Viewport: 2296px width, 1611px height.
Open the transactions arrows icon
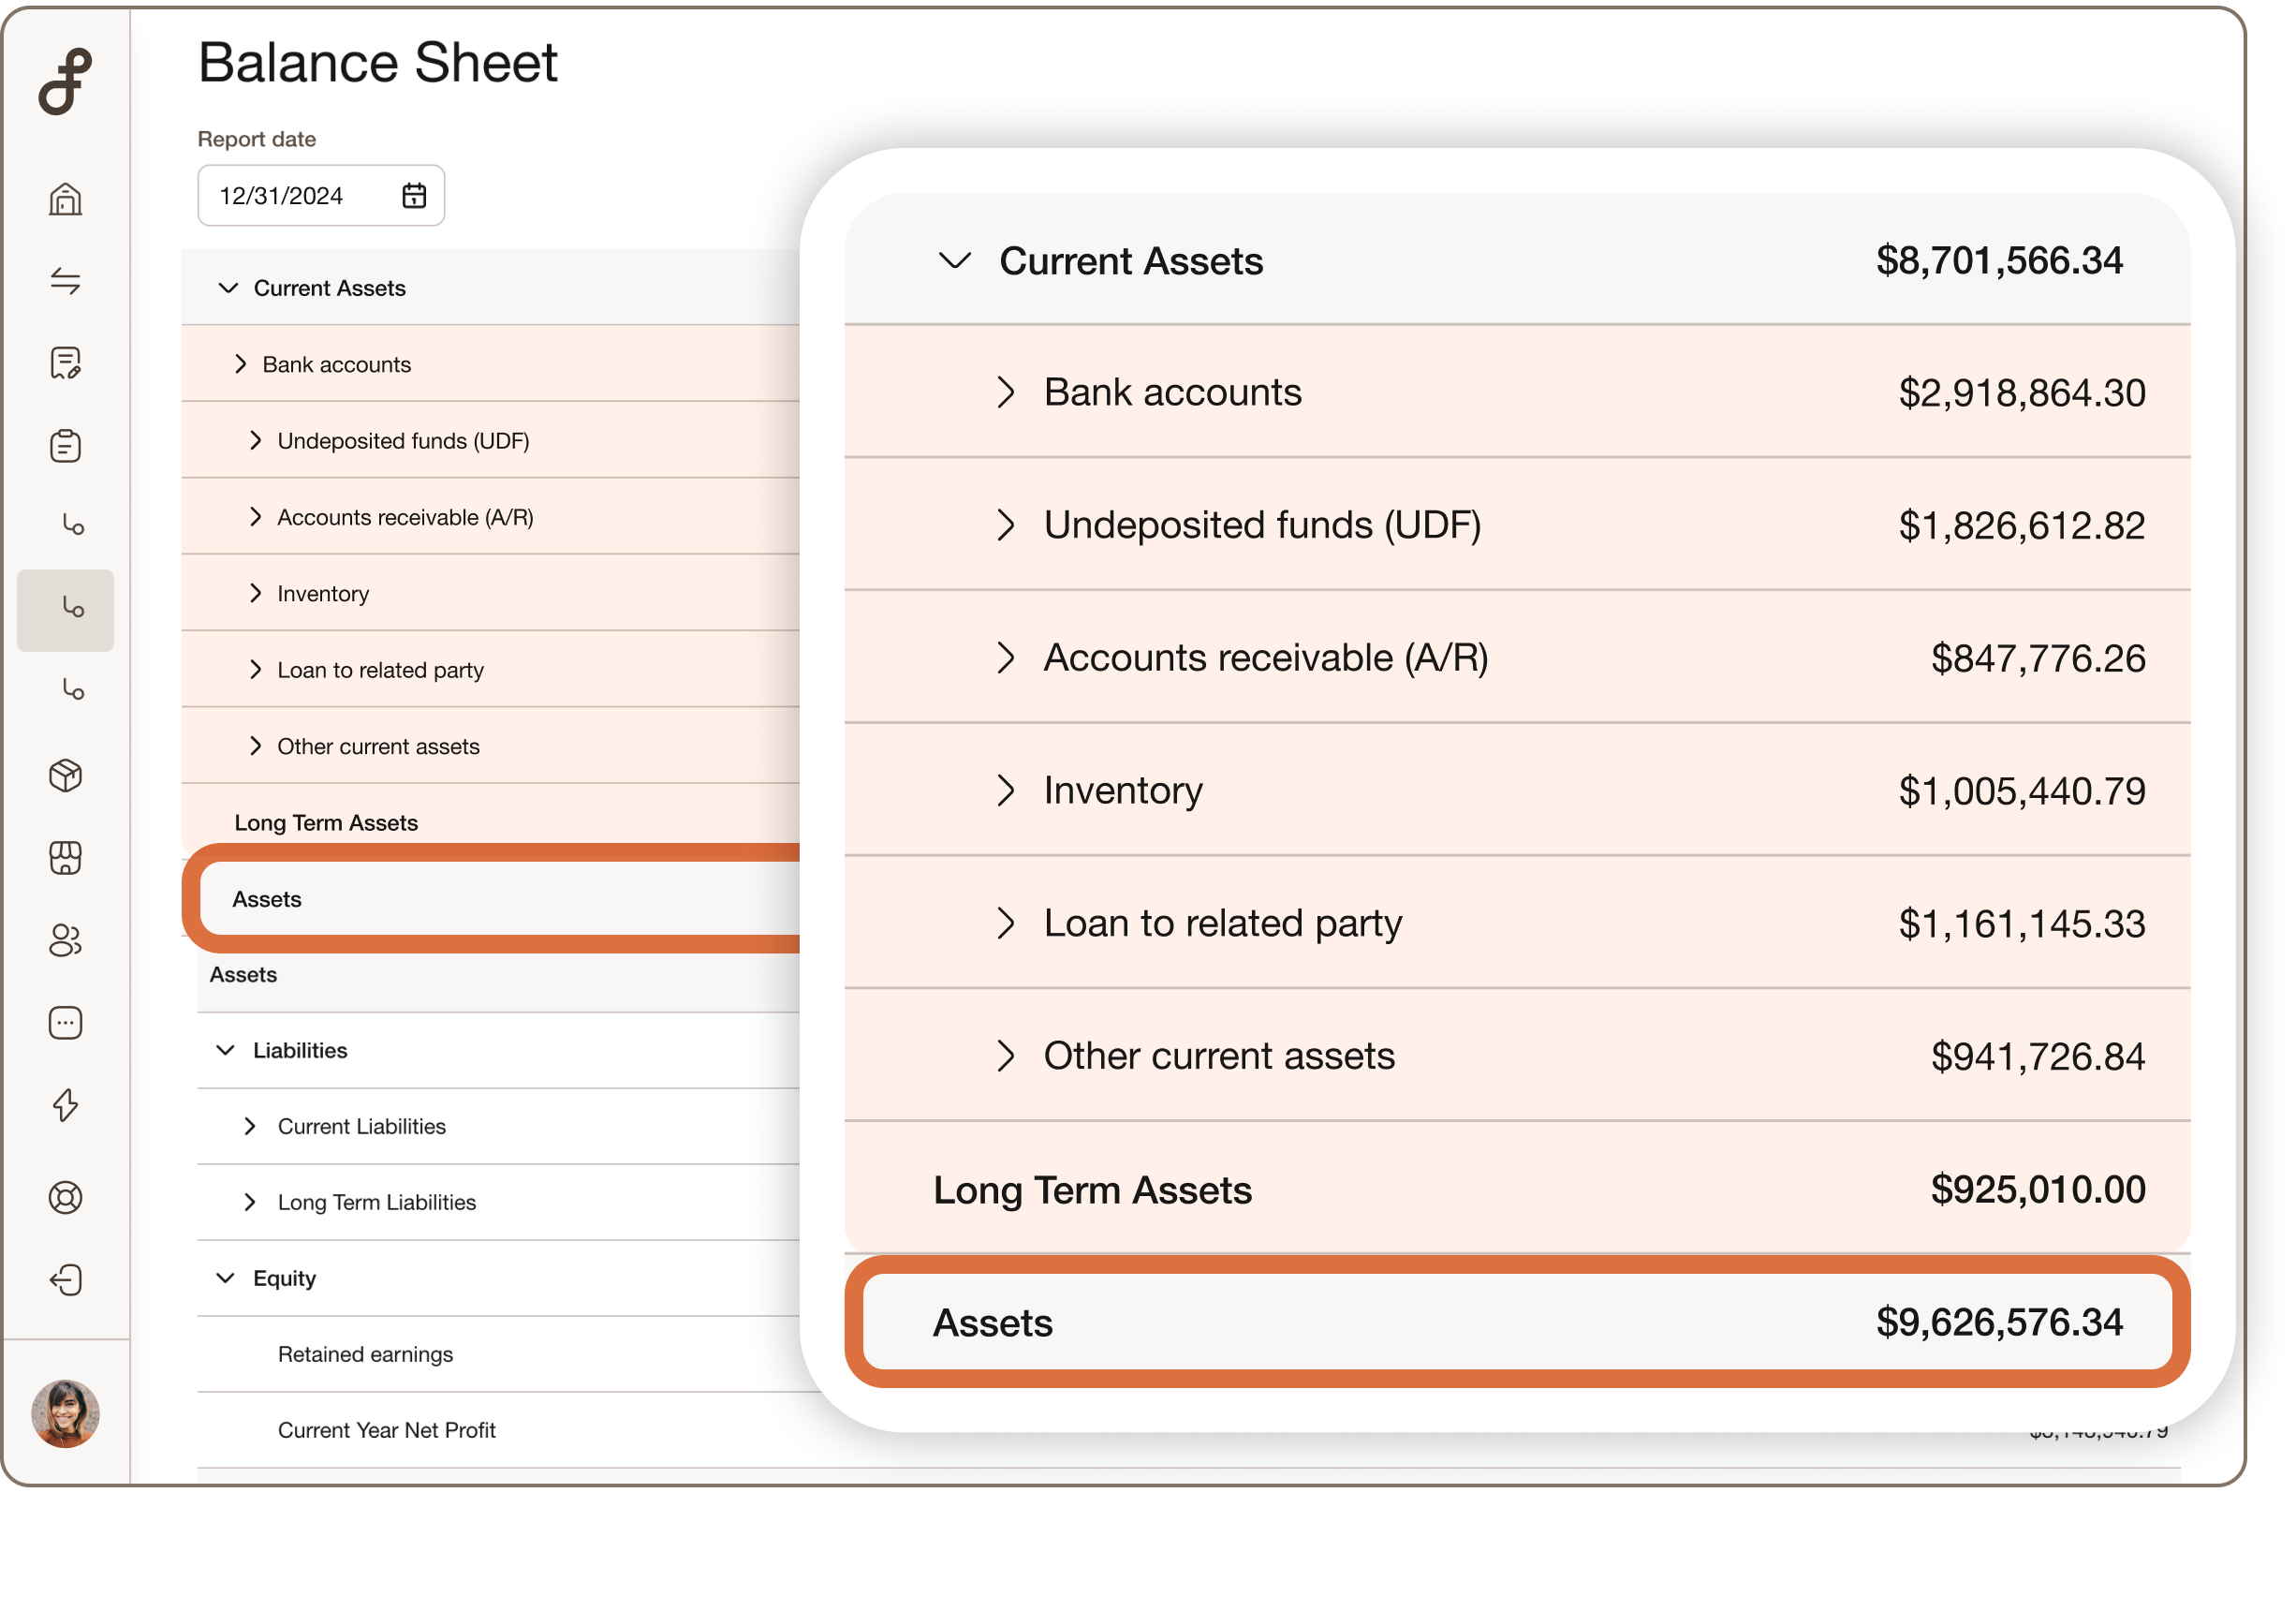point(65,281)
